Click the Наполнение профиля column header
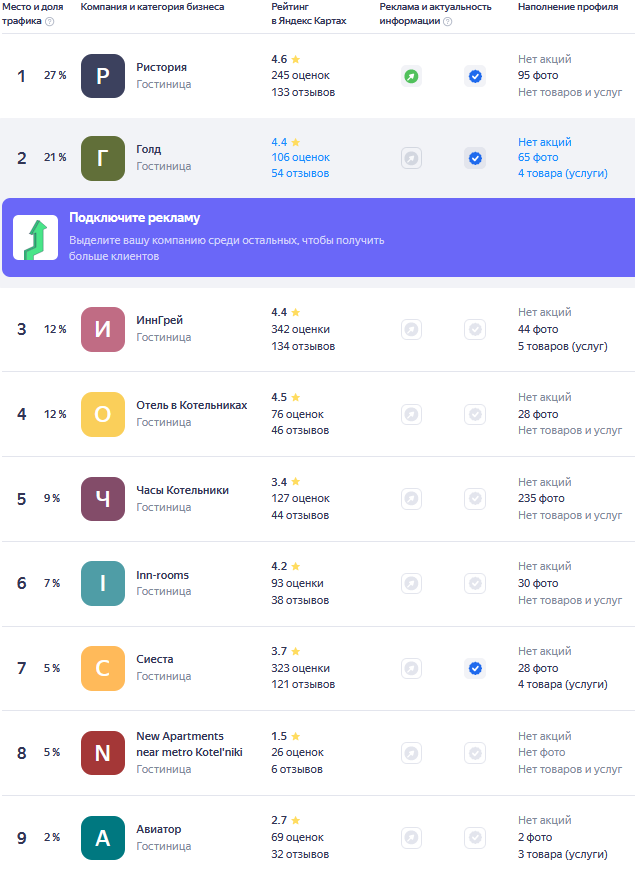635x875 pixels. [568, 7]
